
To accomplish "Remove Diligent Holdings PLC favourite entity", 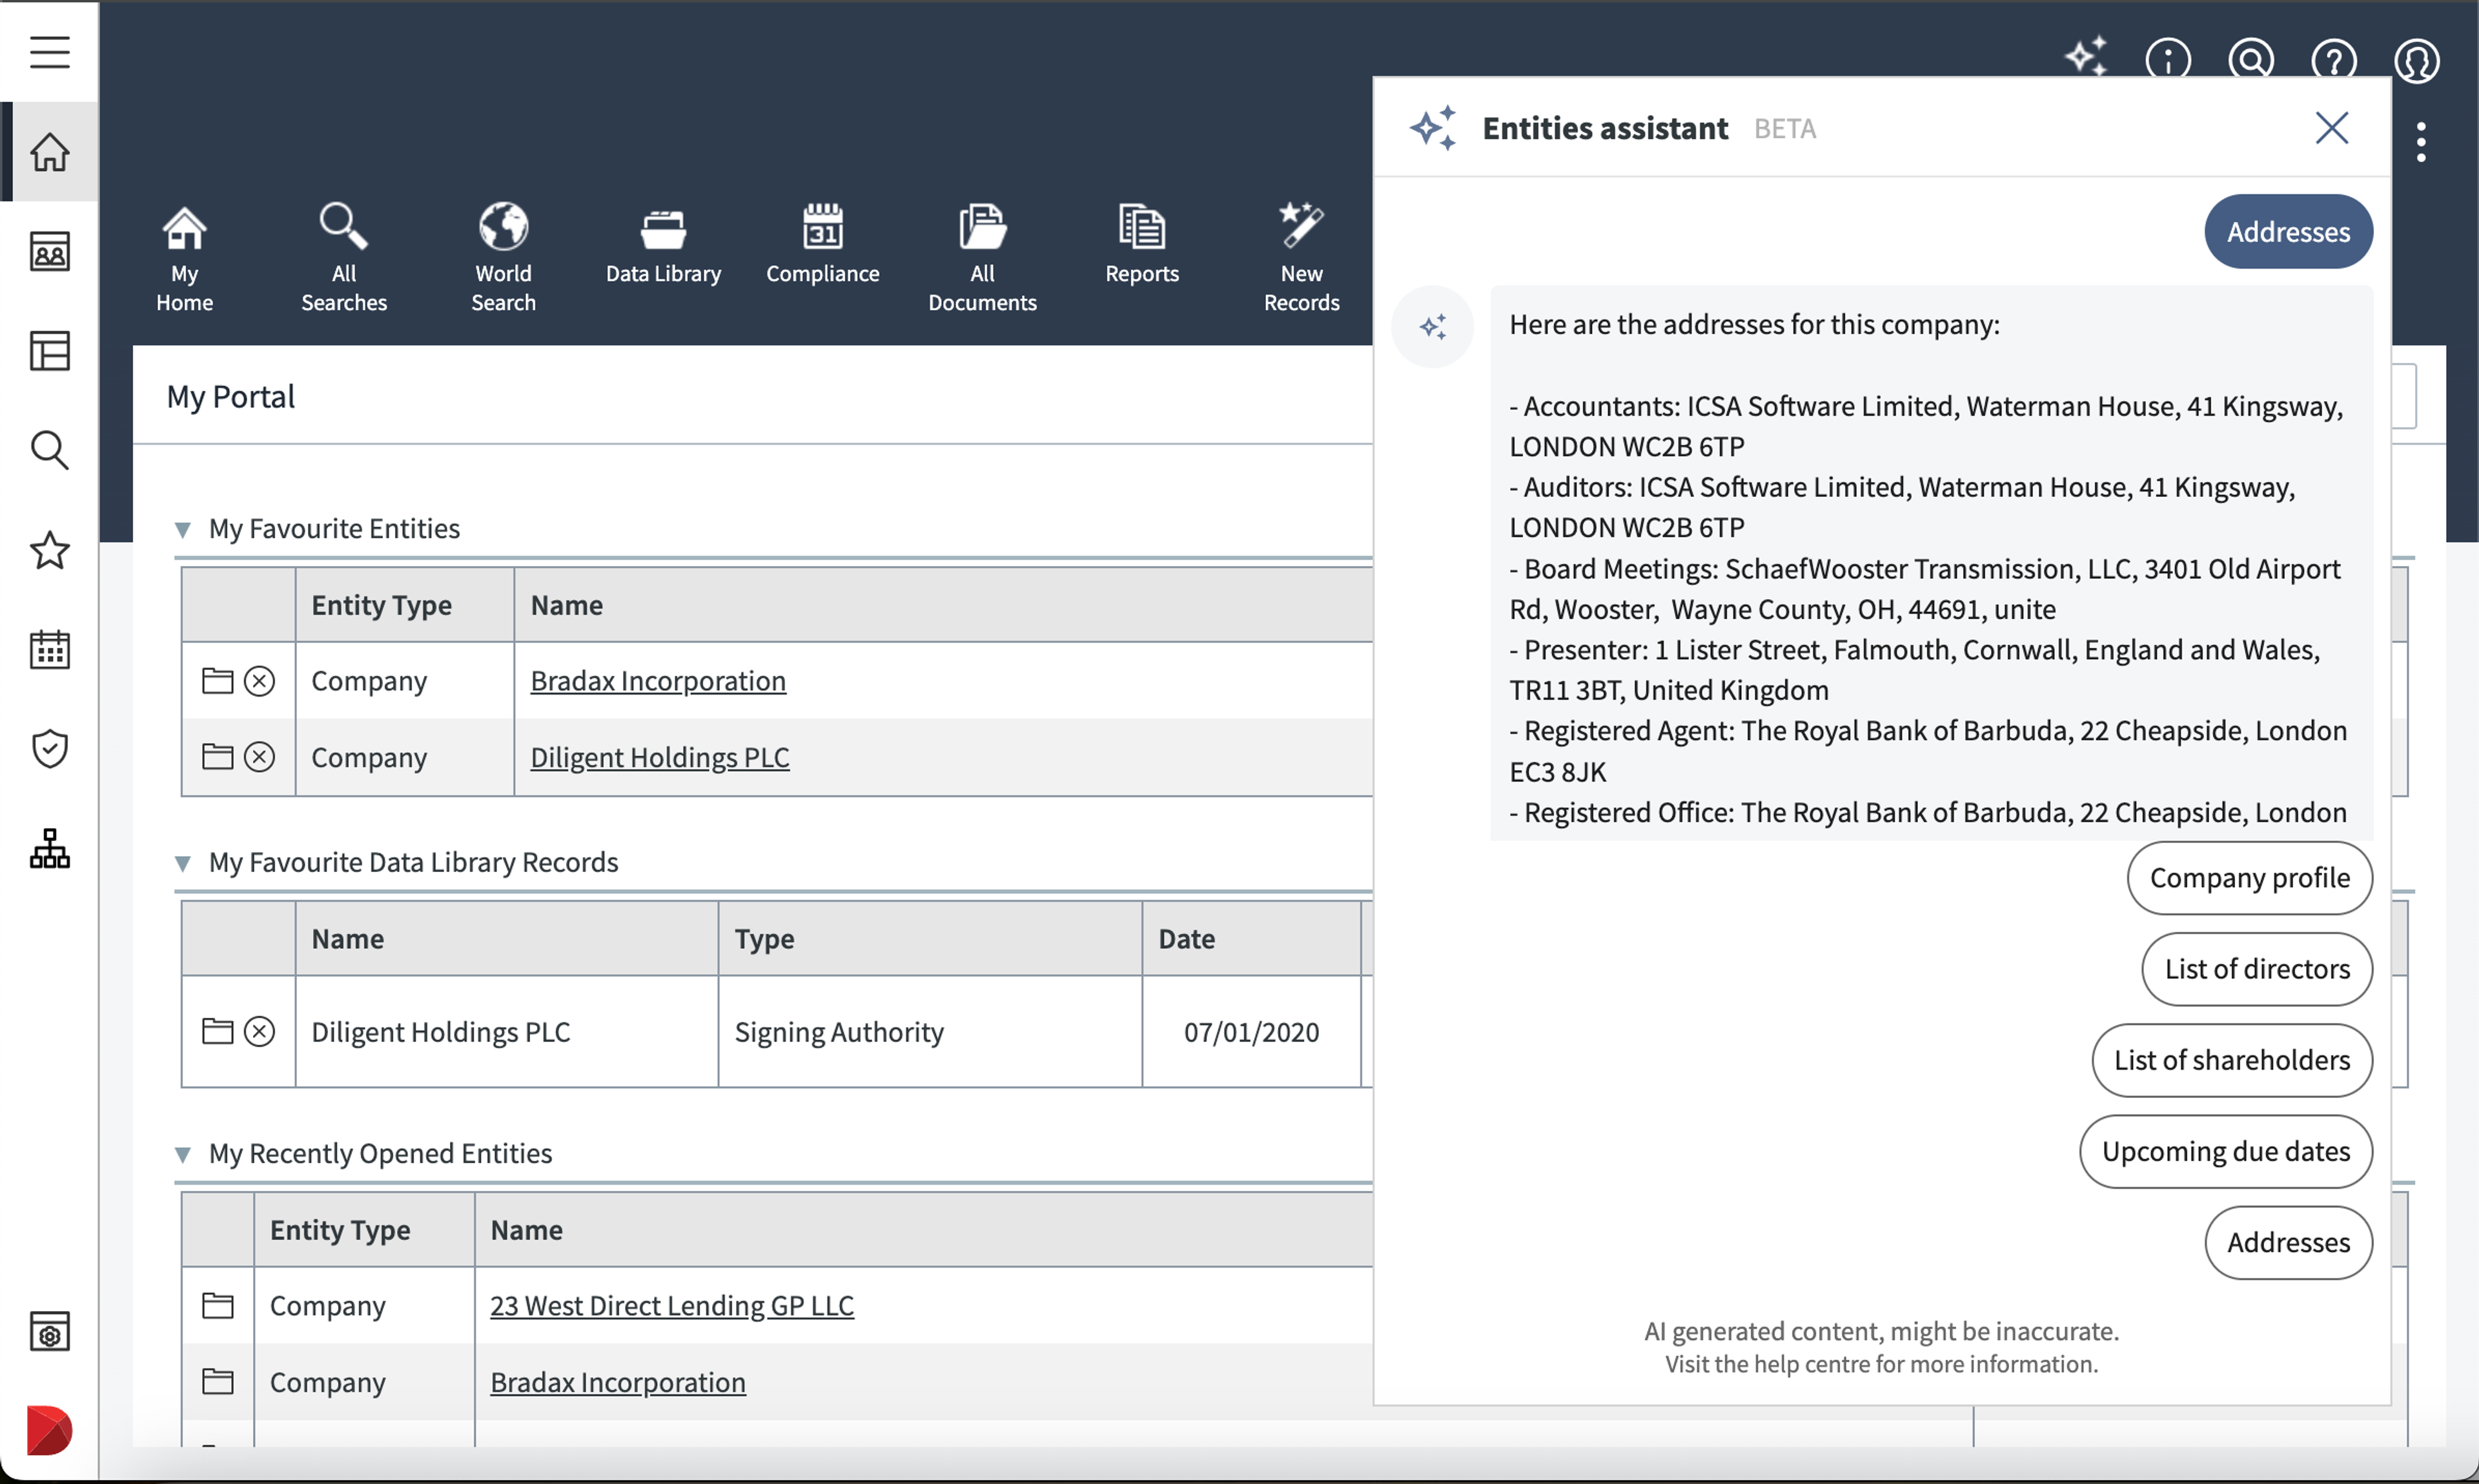I will pyautogui.click(x=259, y=757).
